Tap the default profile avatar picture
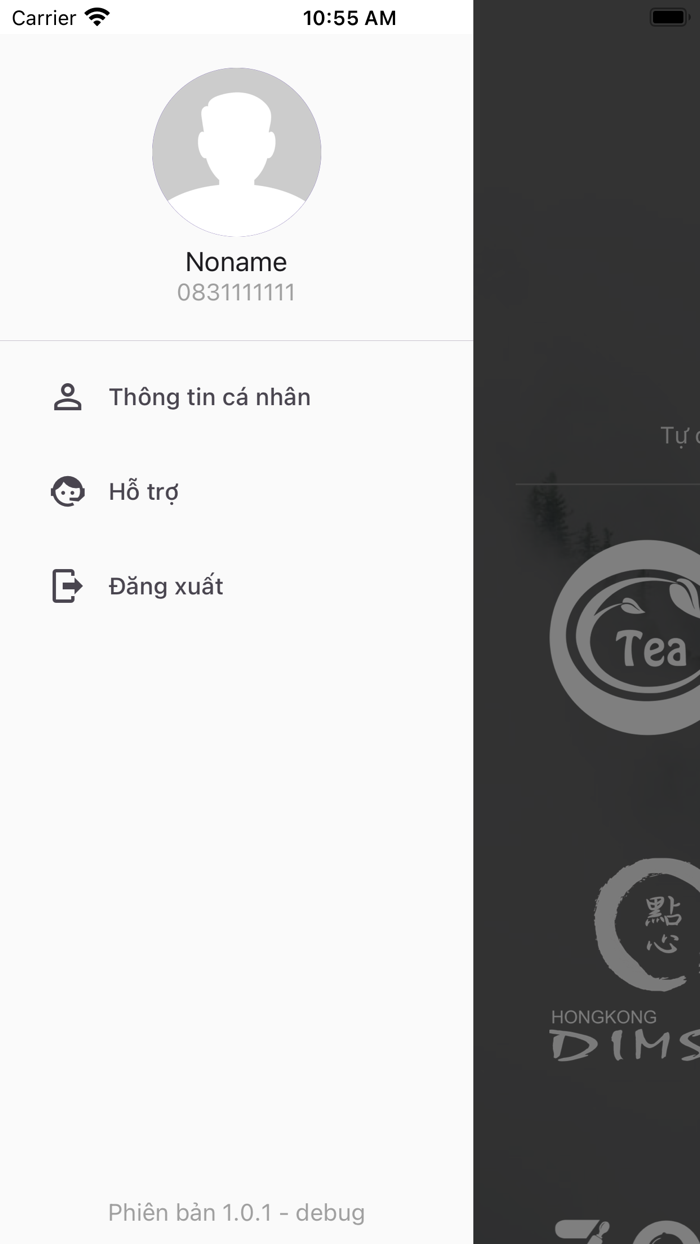This screenshot has height=1244, width=700. pos(236,152)
